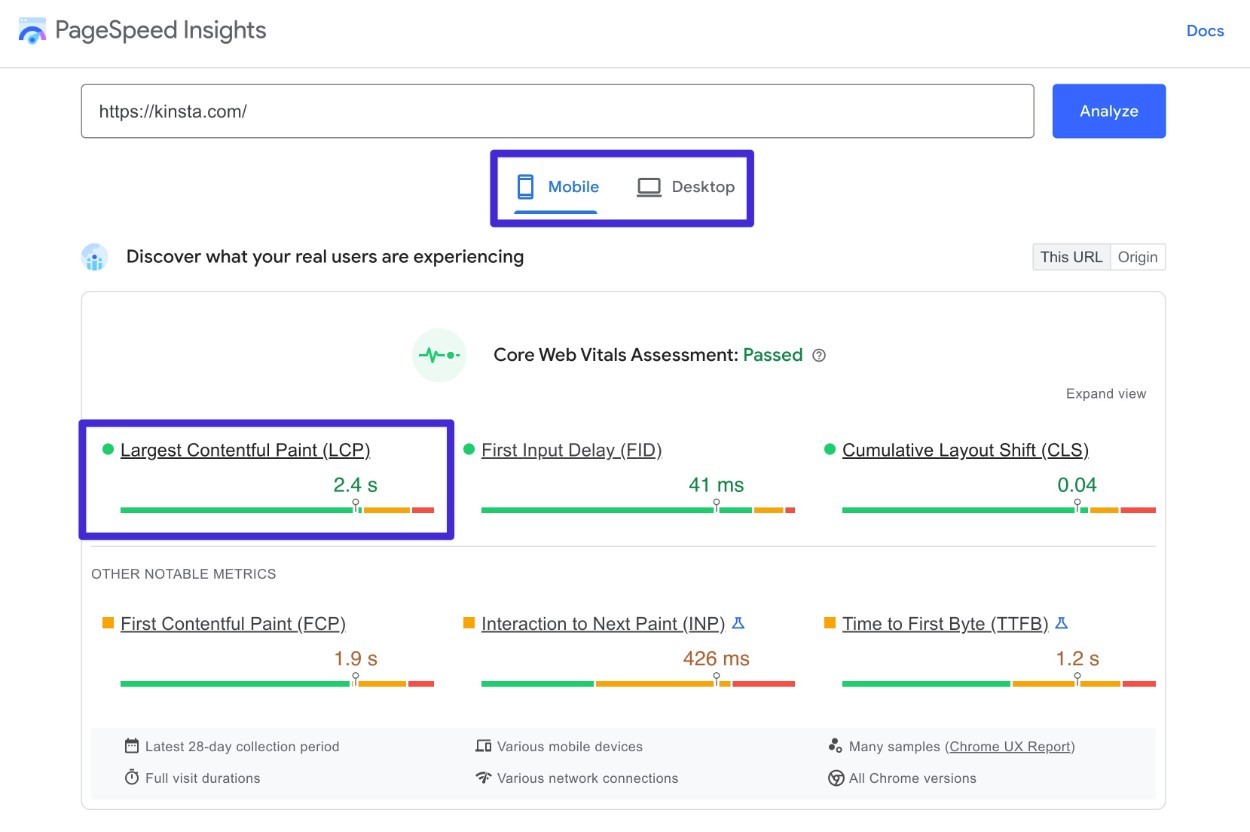Select the This URL toggle
Image resolution: width=1250 pixels, height=832 pixels.
(x=1071, y=257)
